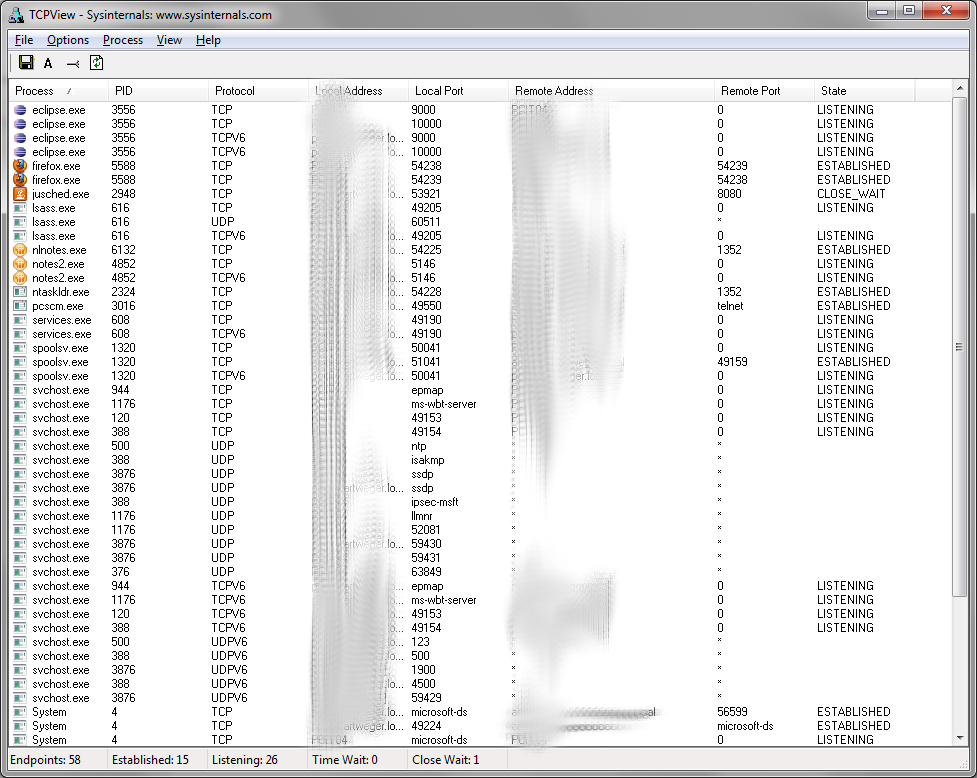
Task: Open the Process menu
Action: click(122, 40)
